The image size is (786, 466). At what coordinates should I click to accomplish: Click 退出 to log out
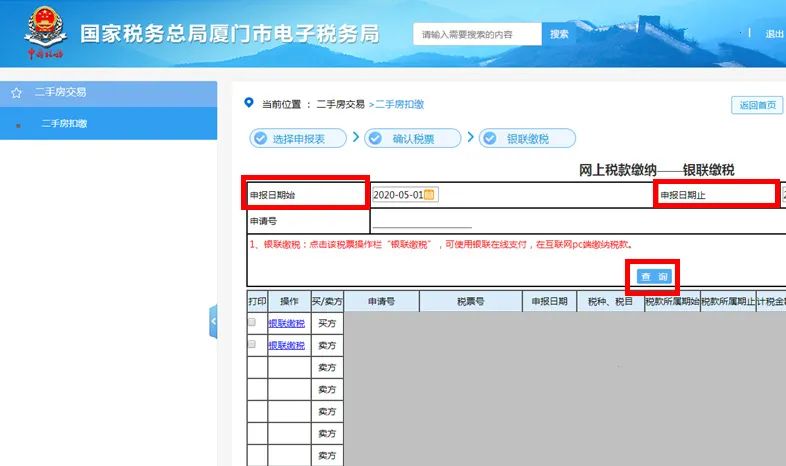[774, 34]
